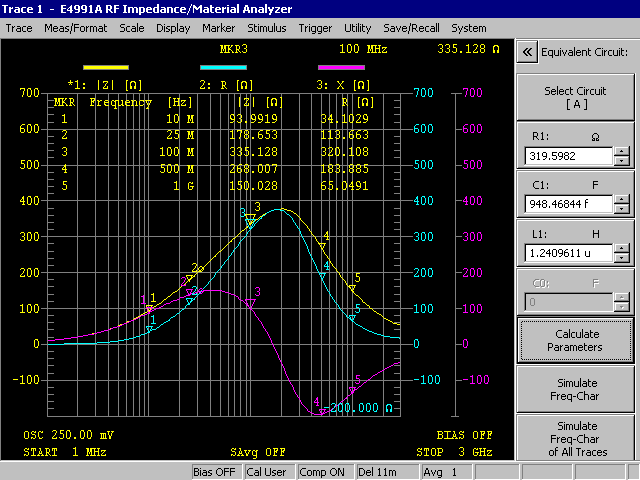The width and height of the screenshot is (640, 480).
Task: Click the Calculate Parameters button
Action: coord(575,340)
